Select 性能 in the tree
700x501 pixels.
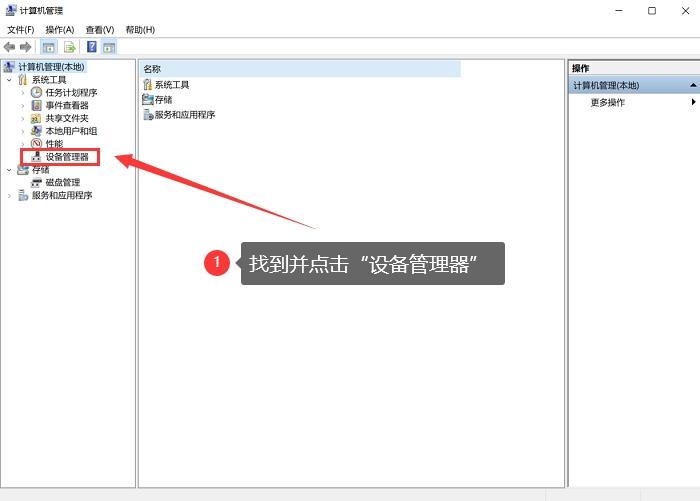54,144
